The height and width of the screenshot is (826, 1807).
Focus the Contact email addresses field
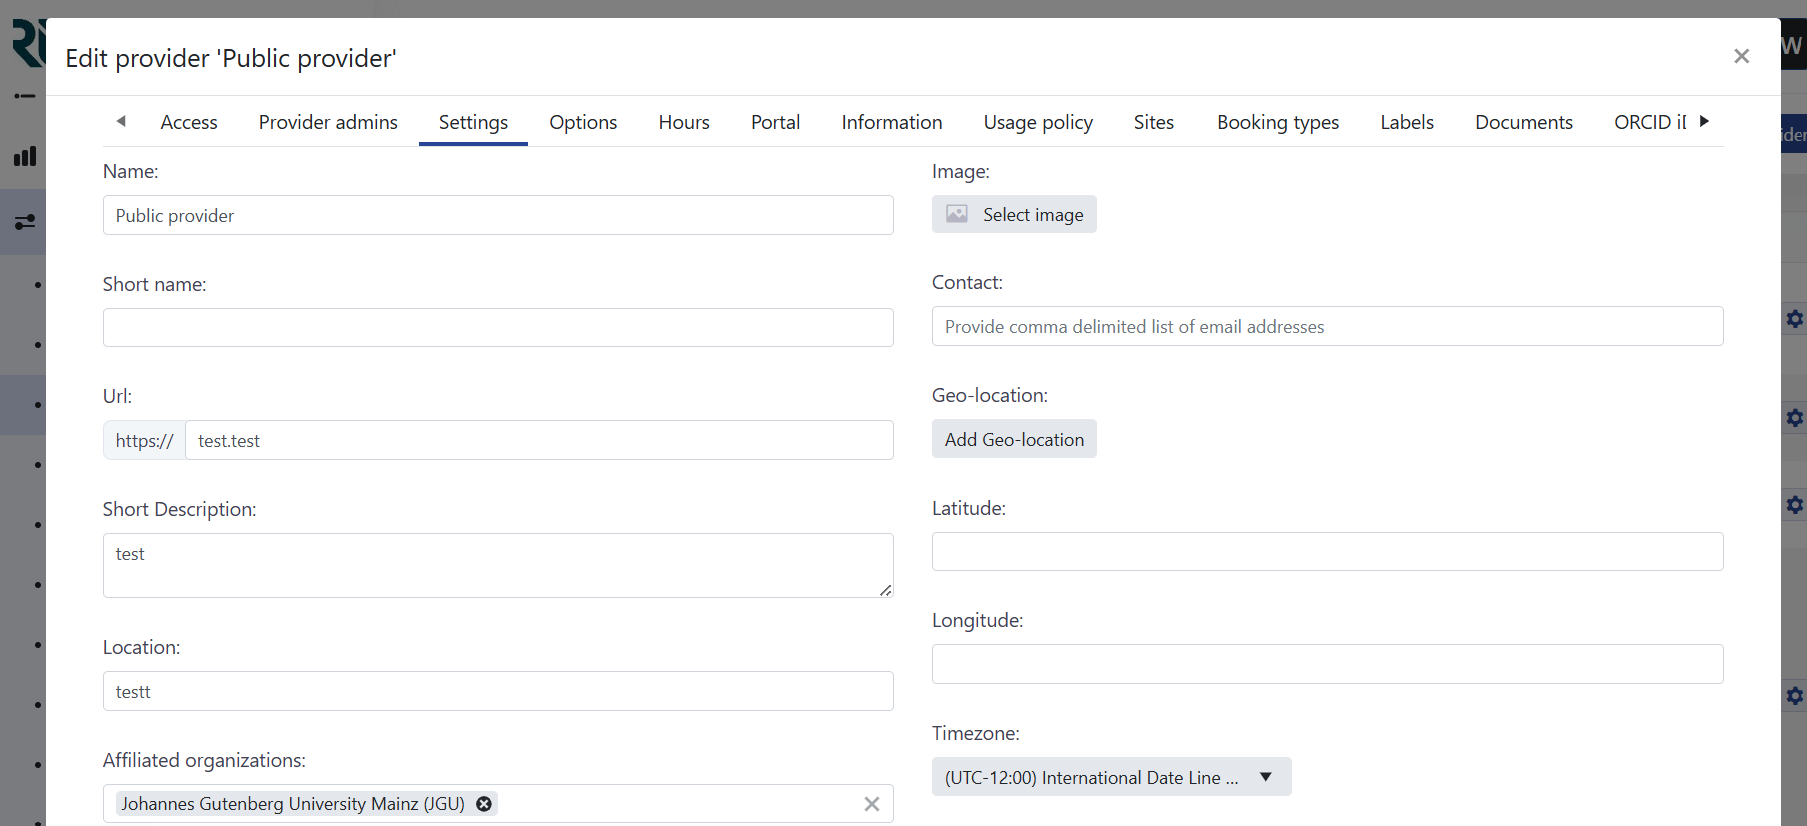tap(1327, 326)
